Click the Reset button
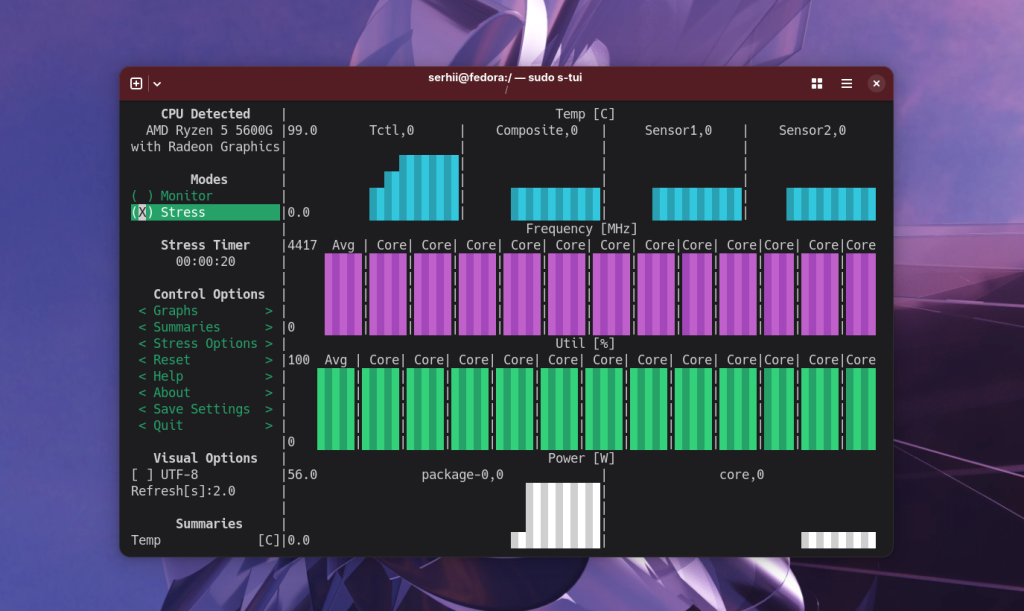Viewport: 1024px width, 611px height. [x=172, y=360]
